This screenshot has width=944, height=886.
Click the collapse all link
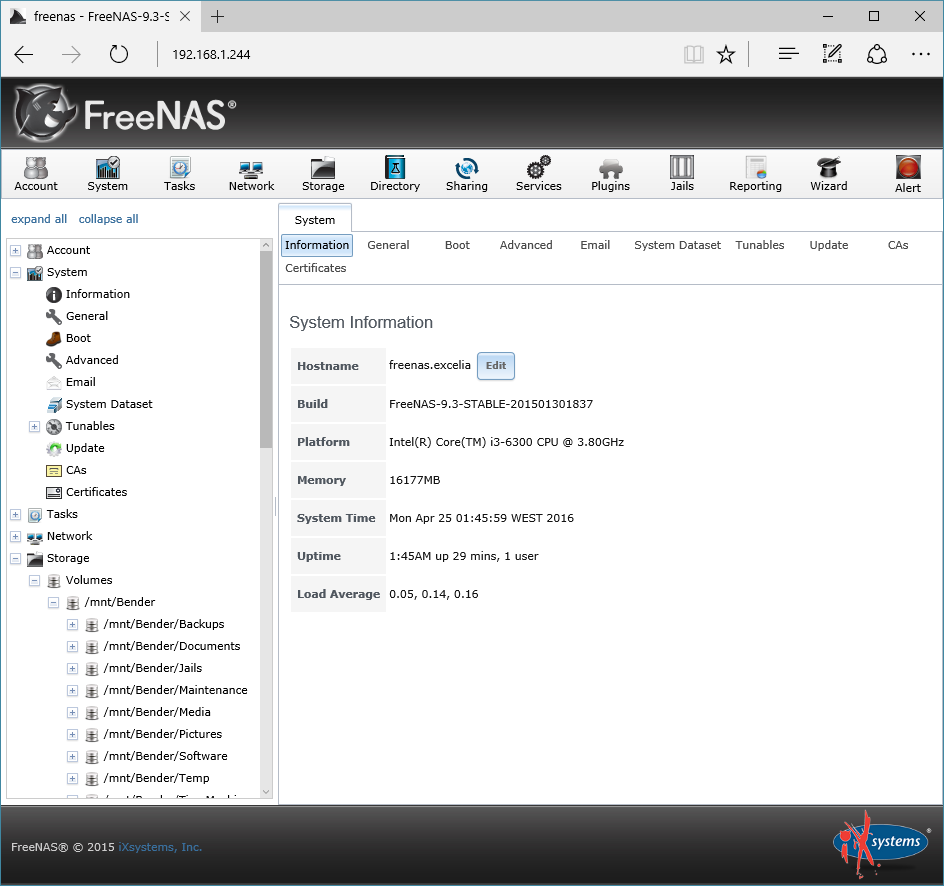point(108,219)
